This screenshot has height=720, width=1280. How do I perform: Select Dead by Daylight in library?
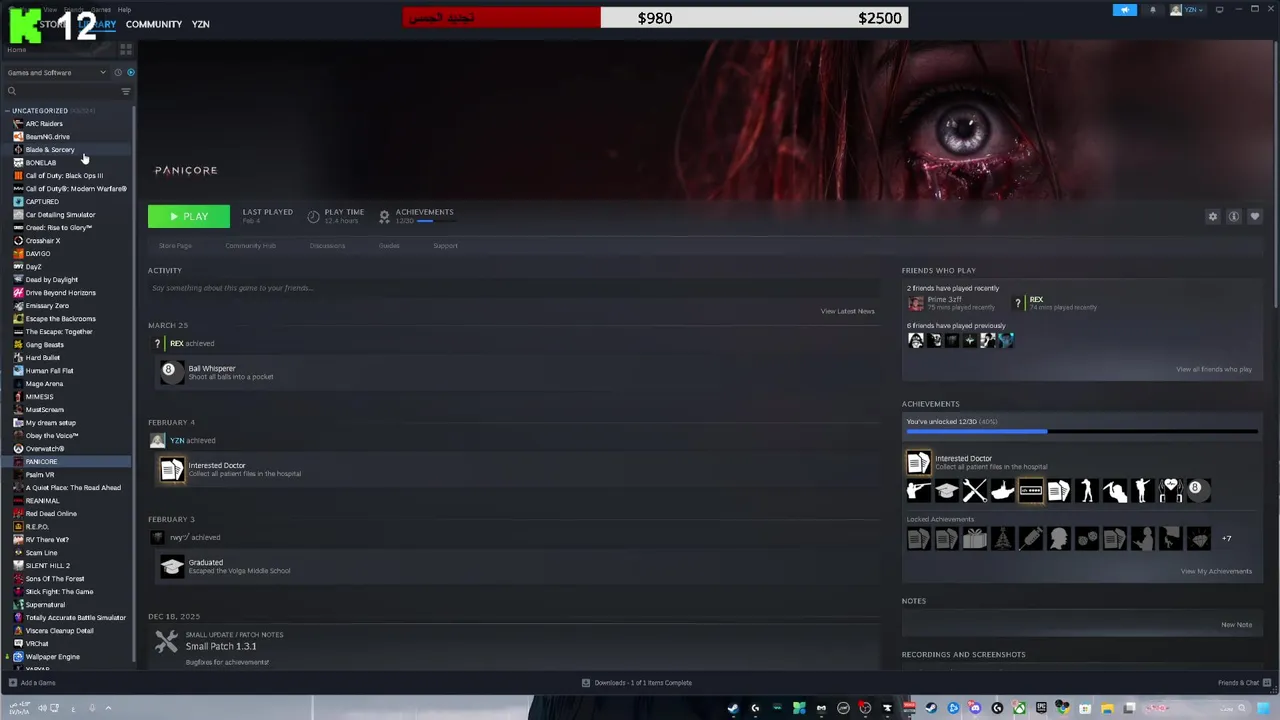51,280
